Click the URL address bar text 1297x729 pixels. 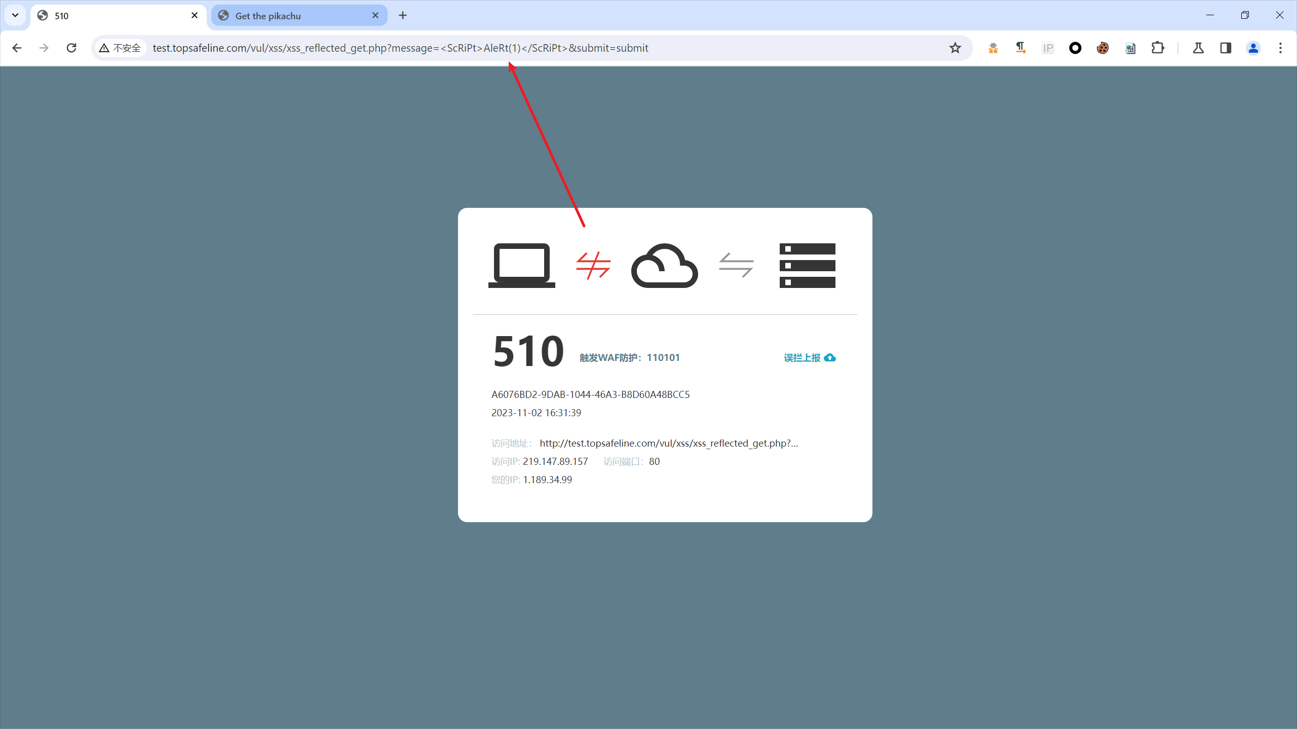[400, 48]
